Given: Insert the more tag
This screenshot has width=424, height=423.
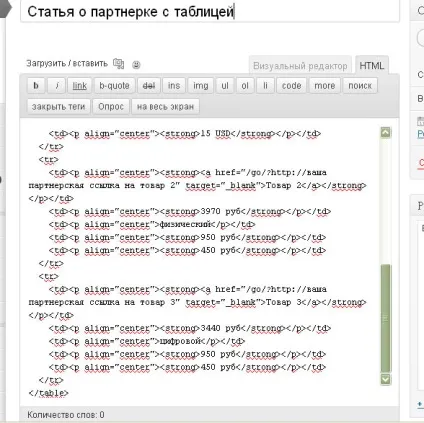Looking at the screenshot, I should 325,86.
